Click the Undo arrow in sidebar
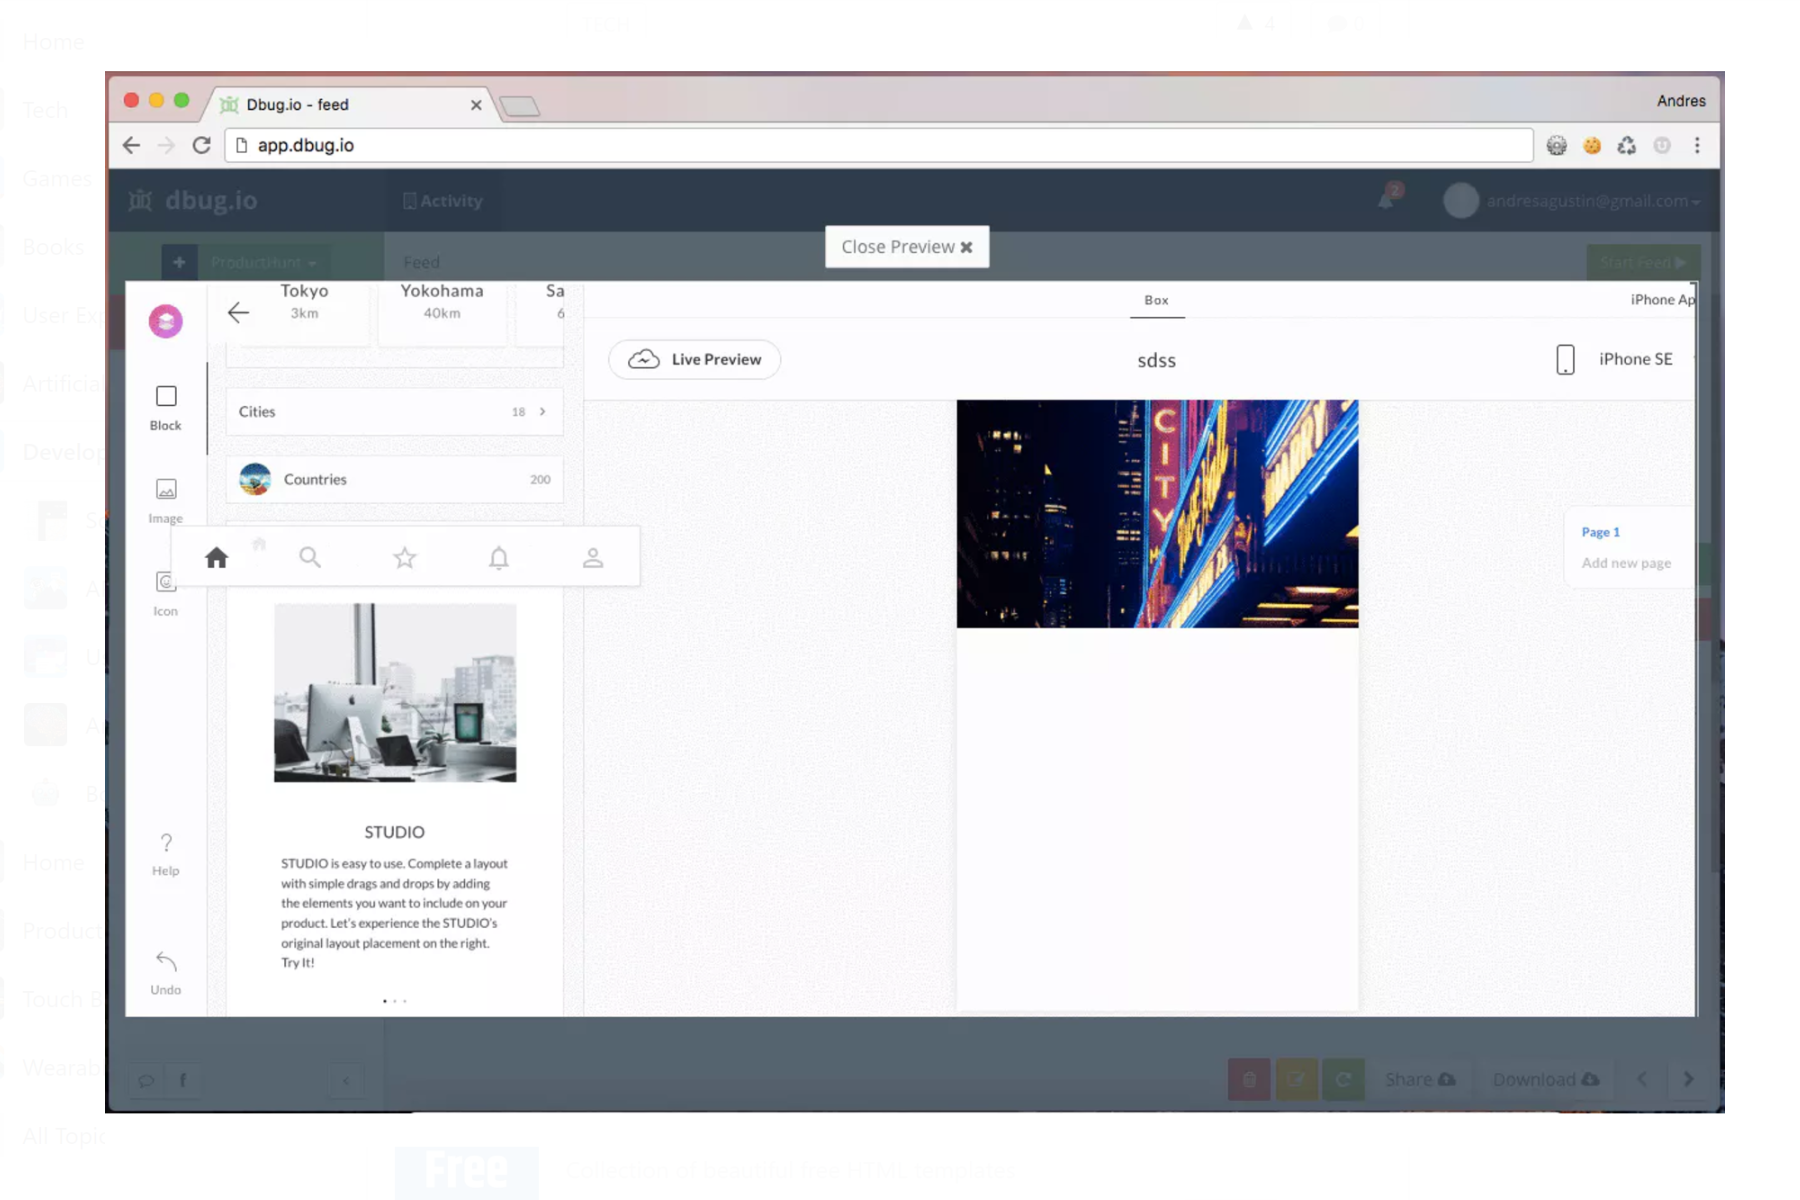Image resolution: width=1800 pixels, height=1200 pixels. 166,973
